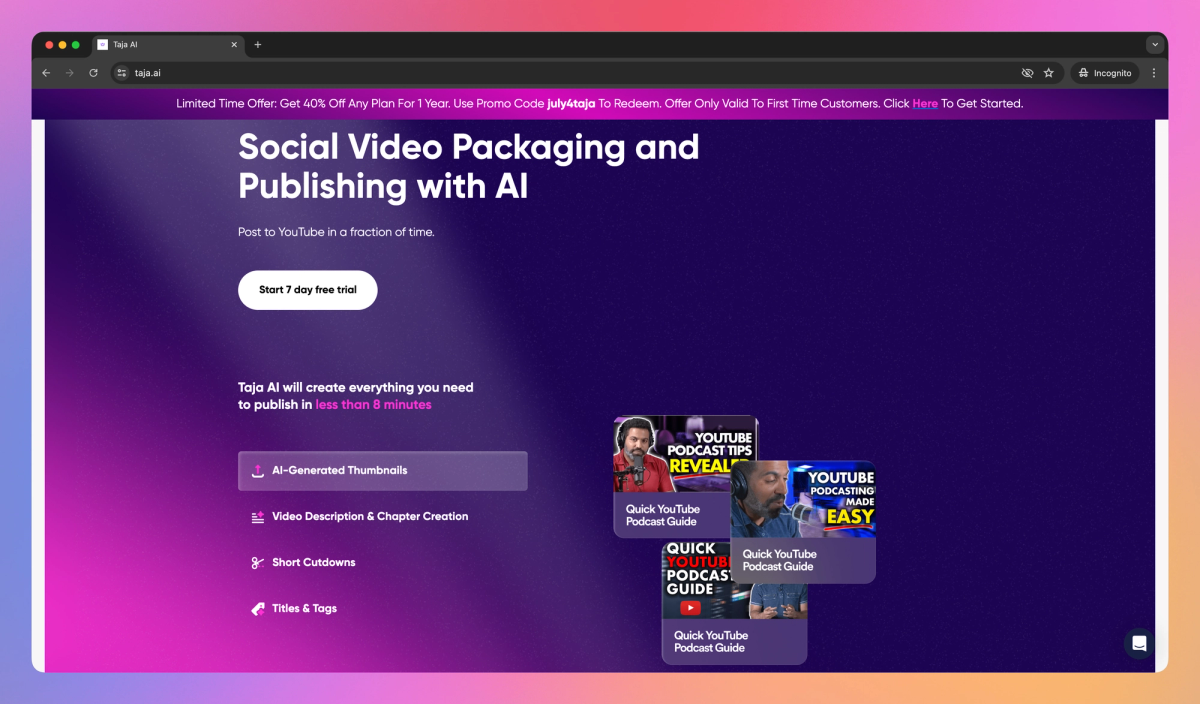The image size is (1200, 704).
Task: Expand the tab search dropdown arrow
Action: coord(1155,45)
